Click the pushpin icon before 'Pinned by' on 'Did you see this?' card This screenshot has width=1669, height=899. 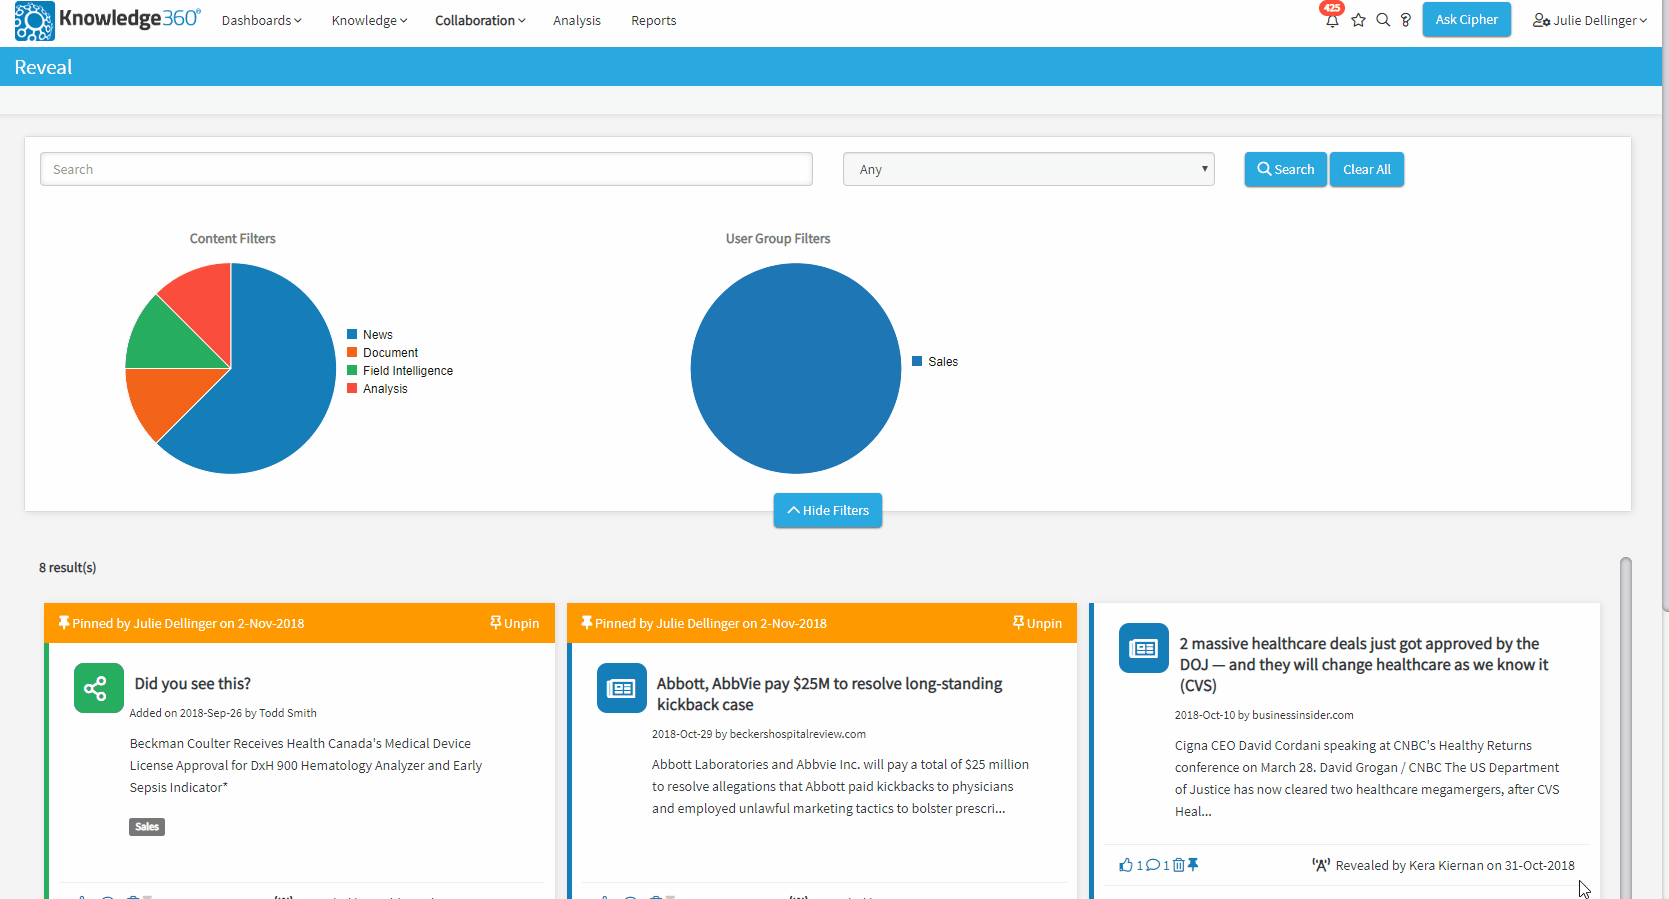point(64,623)
